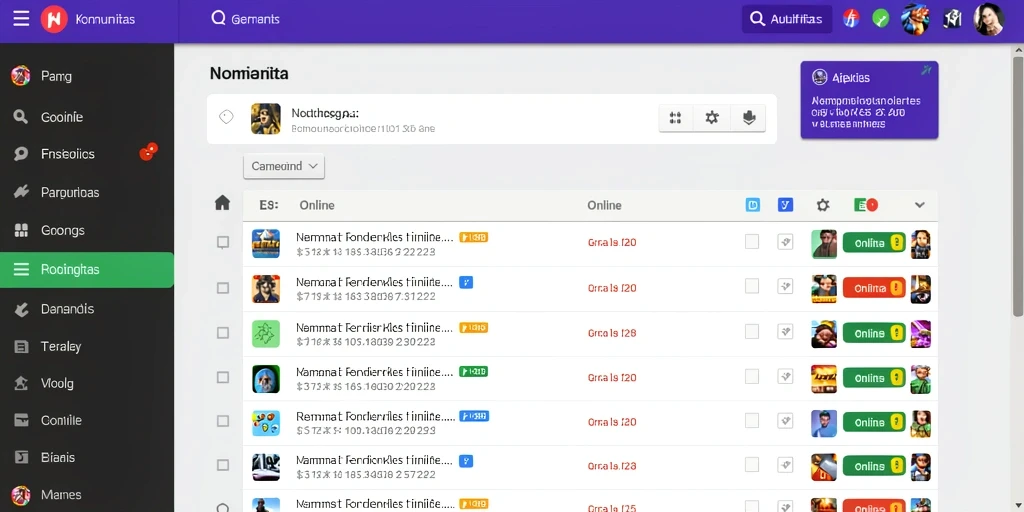The width and height of the screenshot is (1024, 512).
Task: Open the green checkmark icon in top bar
Action: pos(881,19)
